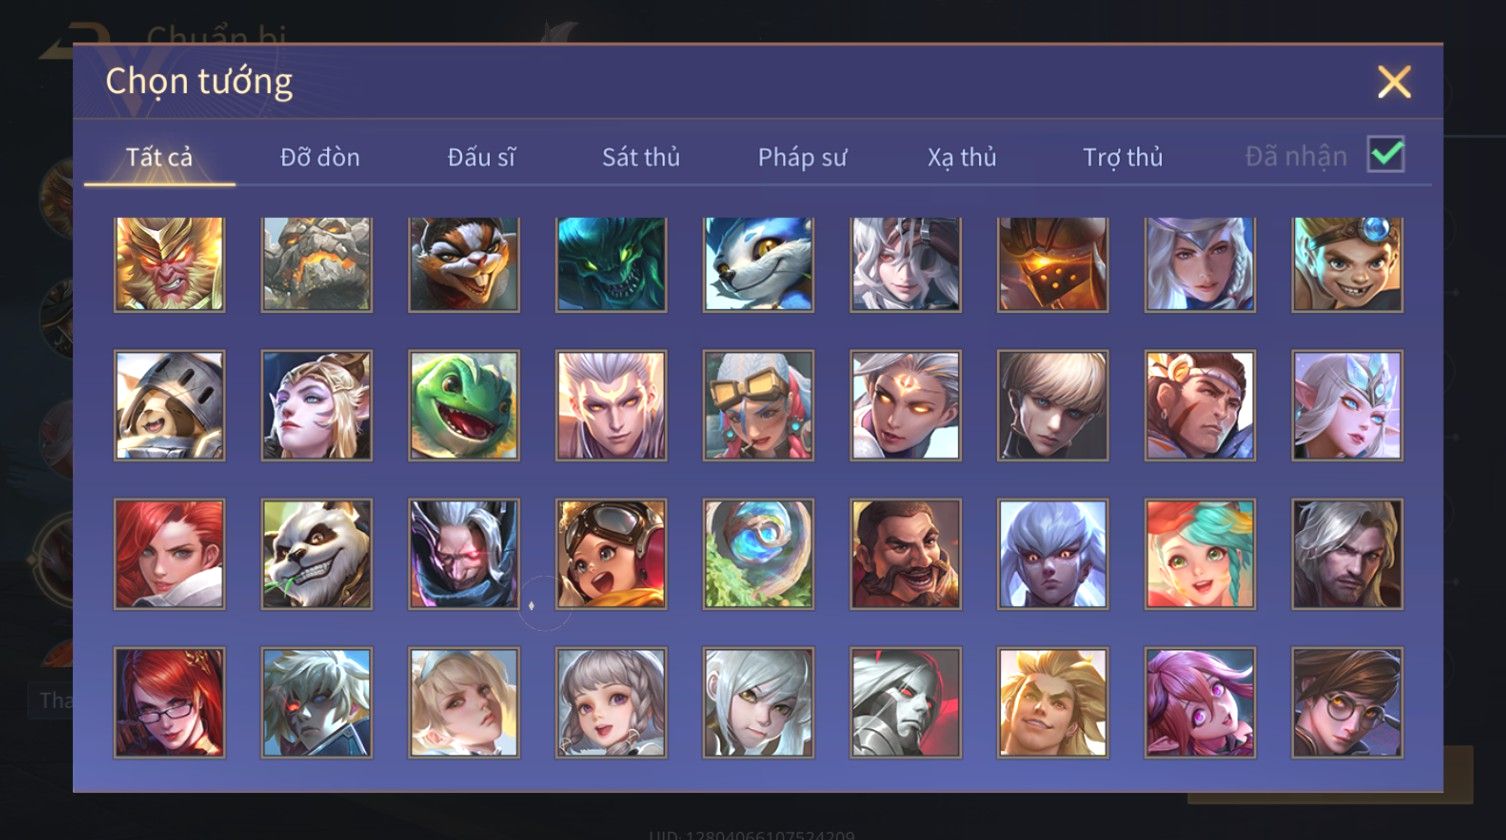The height and width of the screenshot is (840, 1506).
Task: Choose the panda hero chewing bamboo
Action: pos(317,554)
